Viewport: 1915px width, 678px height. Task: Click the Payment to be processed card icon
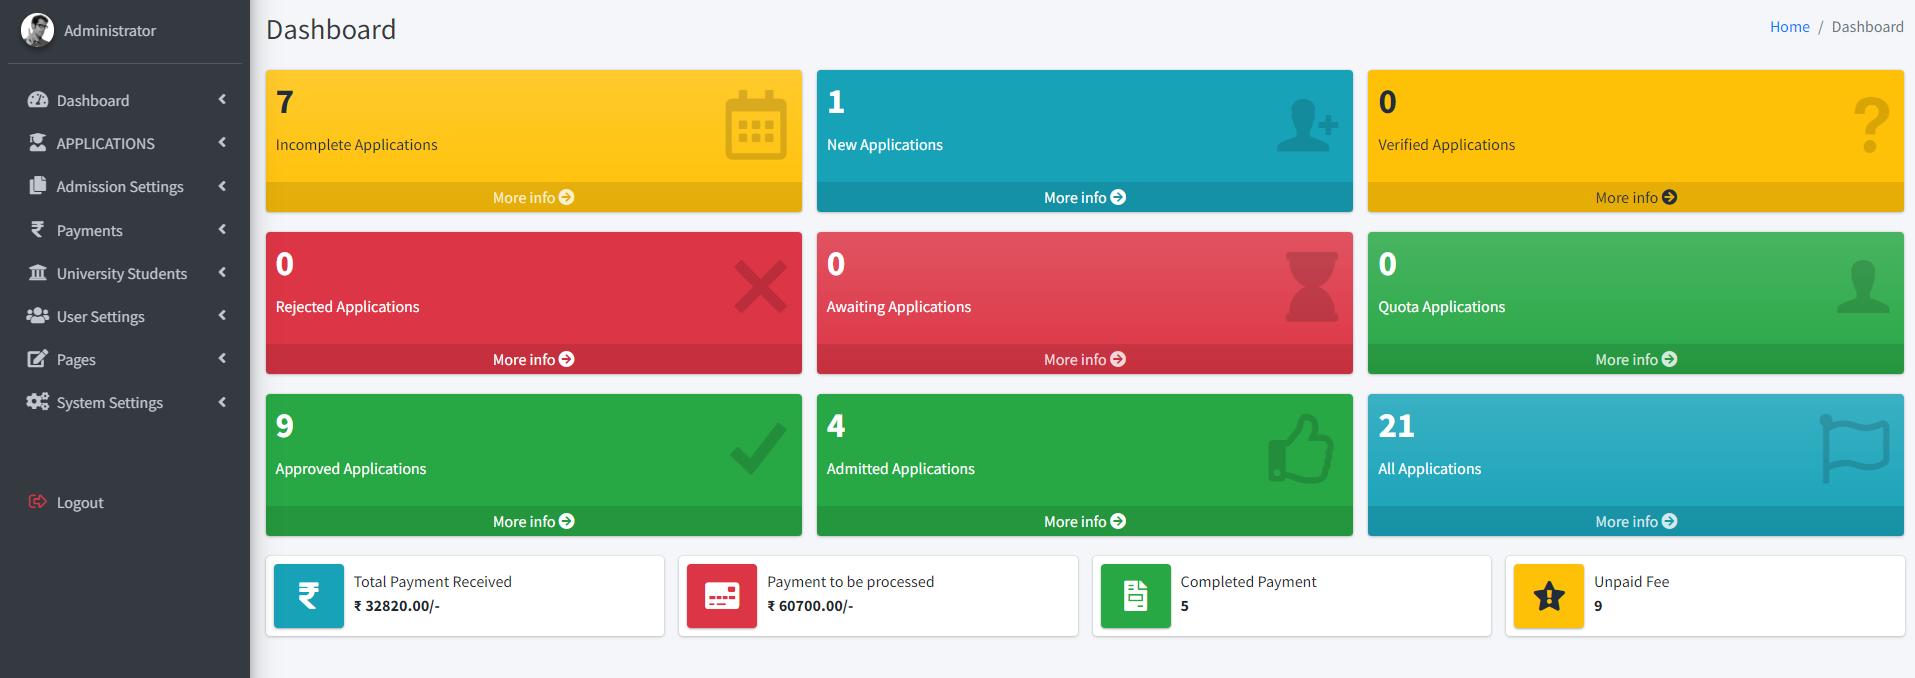(x=722, y=596)
